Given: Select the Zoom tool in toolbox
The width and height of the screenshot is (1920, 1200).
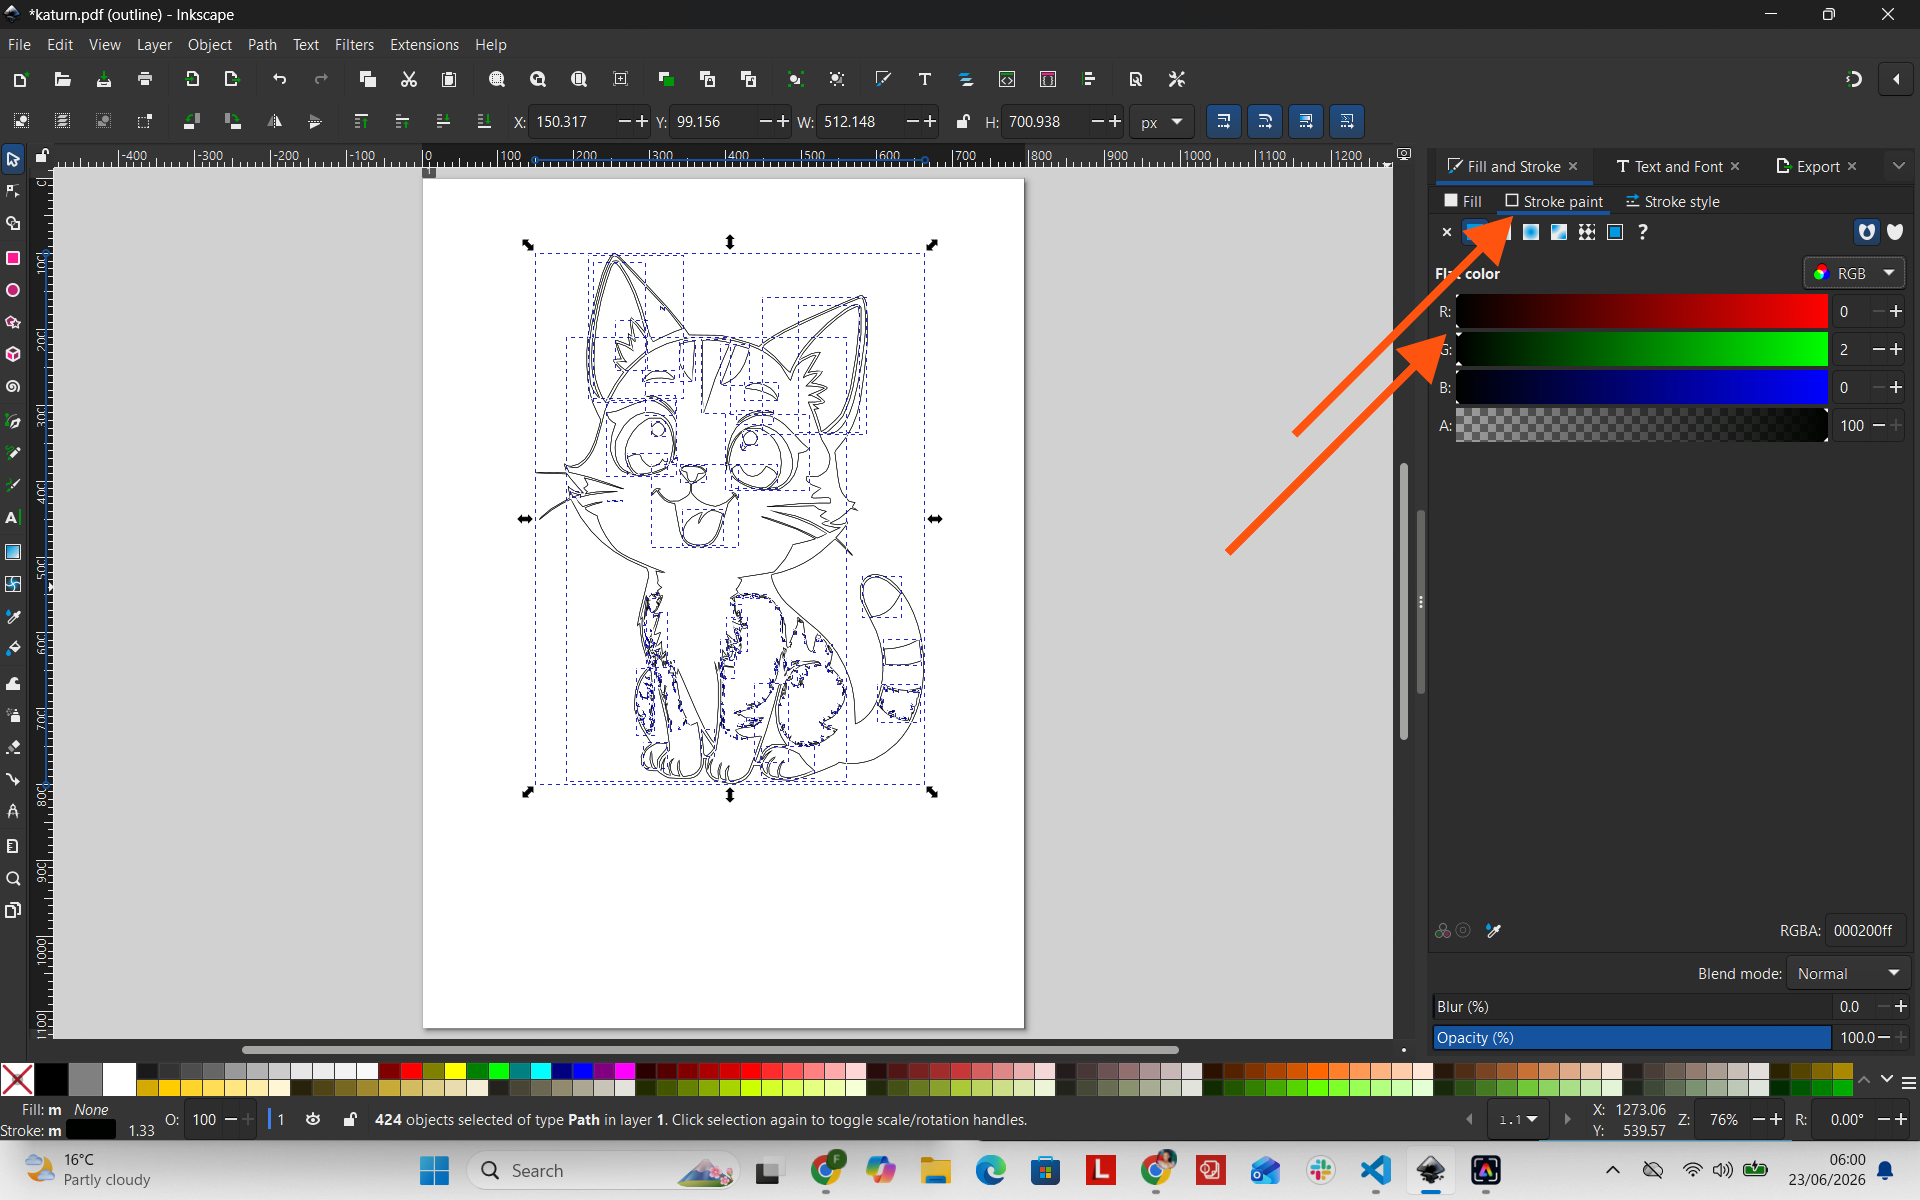Looking at the screenshot, I should [x=13, y=879].
